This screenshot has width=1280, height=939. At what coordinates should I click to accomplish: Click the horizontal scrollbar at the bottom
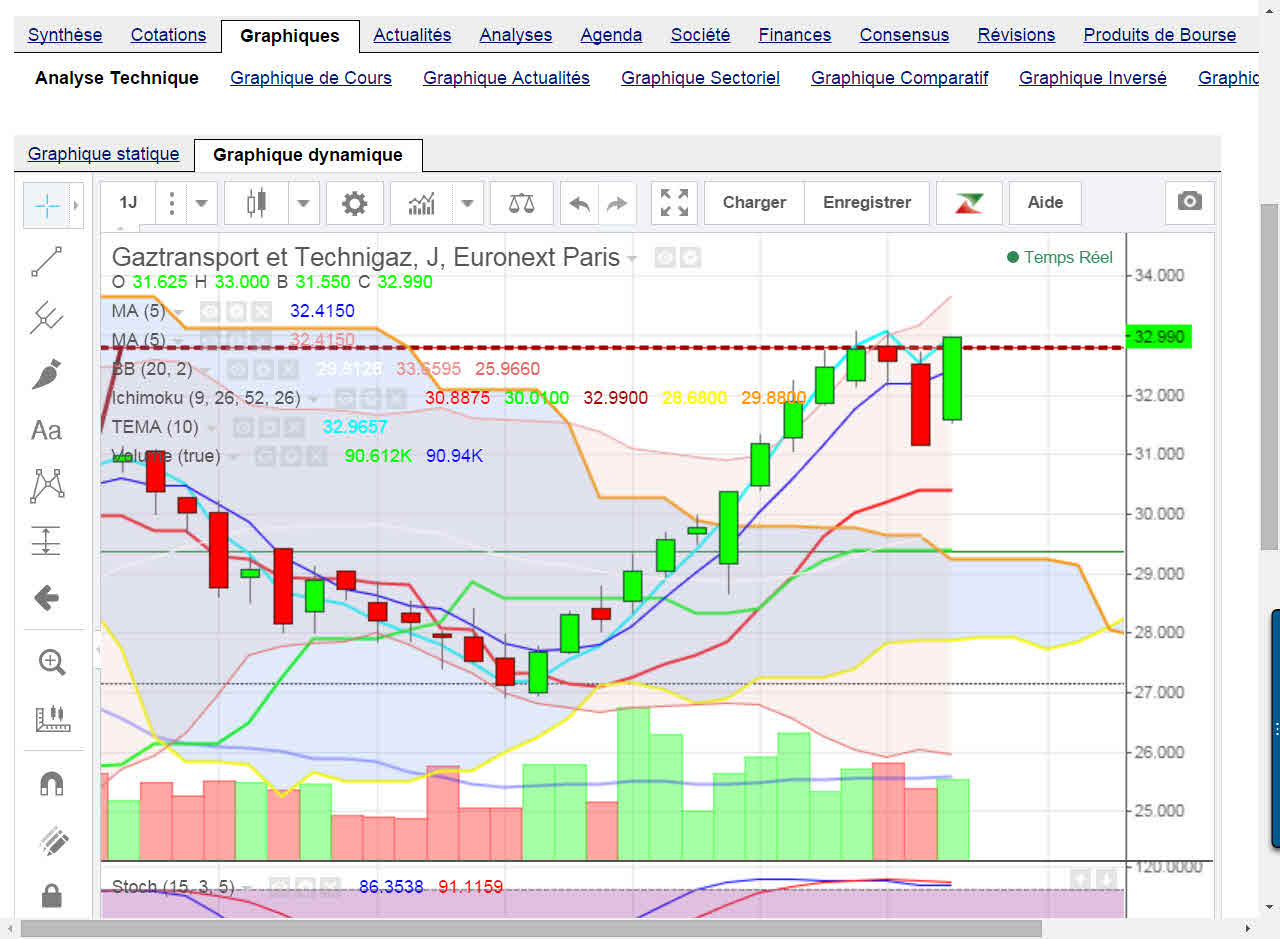tap(530, 929)
